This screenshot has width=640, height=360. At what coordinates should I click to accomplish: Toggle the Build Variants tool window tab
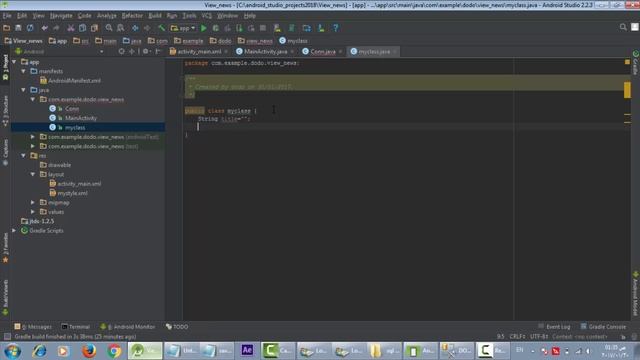coord(5,298)
